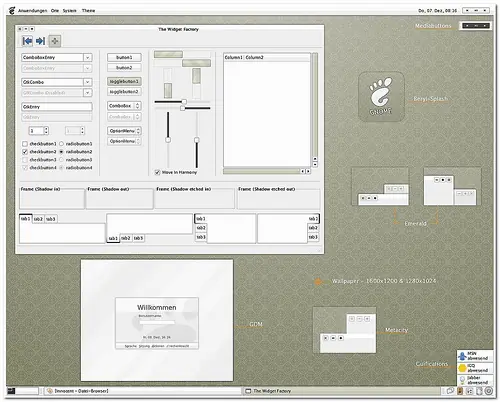Click the GNOME foot splash icon
500x402 pixels.
[381, 96]
